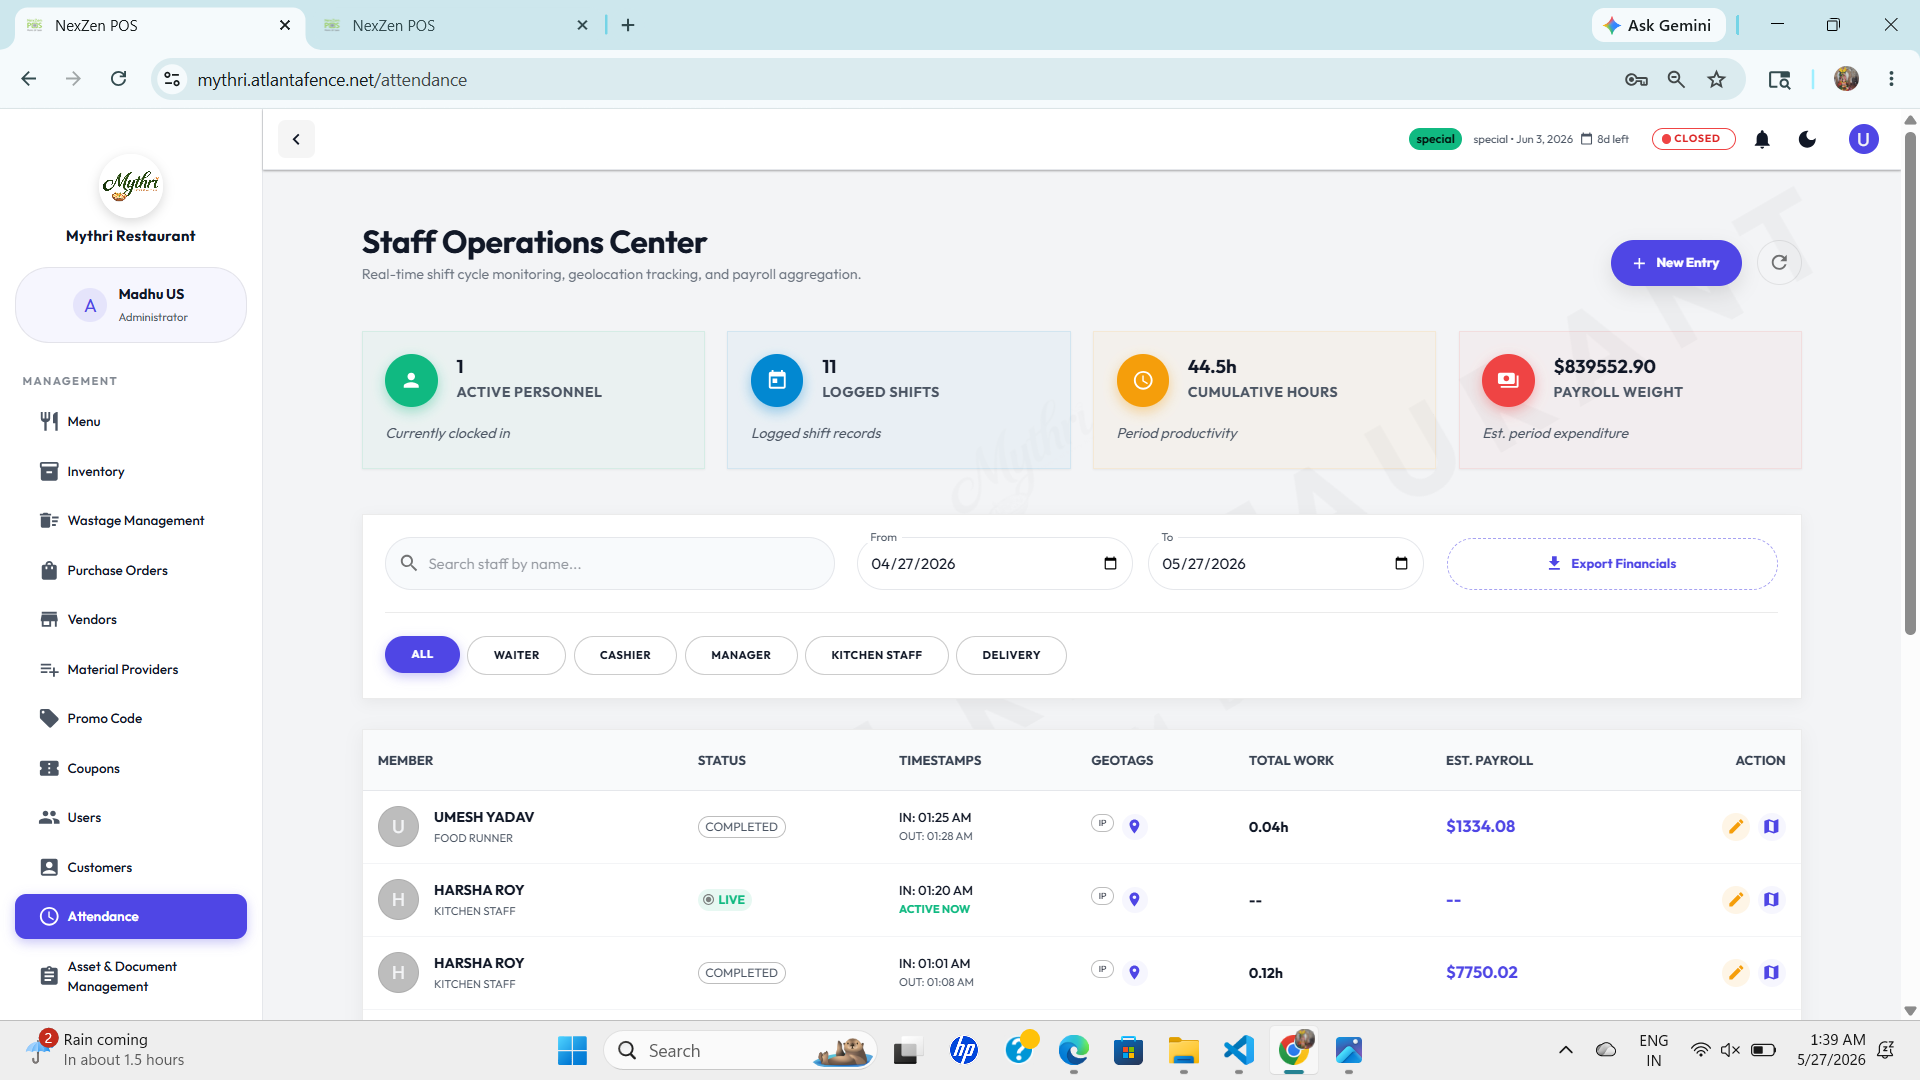The width and height of the screenshot is (1920, 1080).
Task: Click the green special plan badge
Action: (1435, 139)
